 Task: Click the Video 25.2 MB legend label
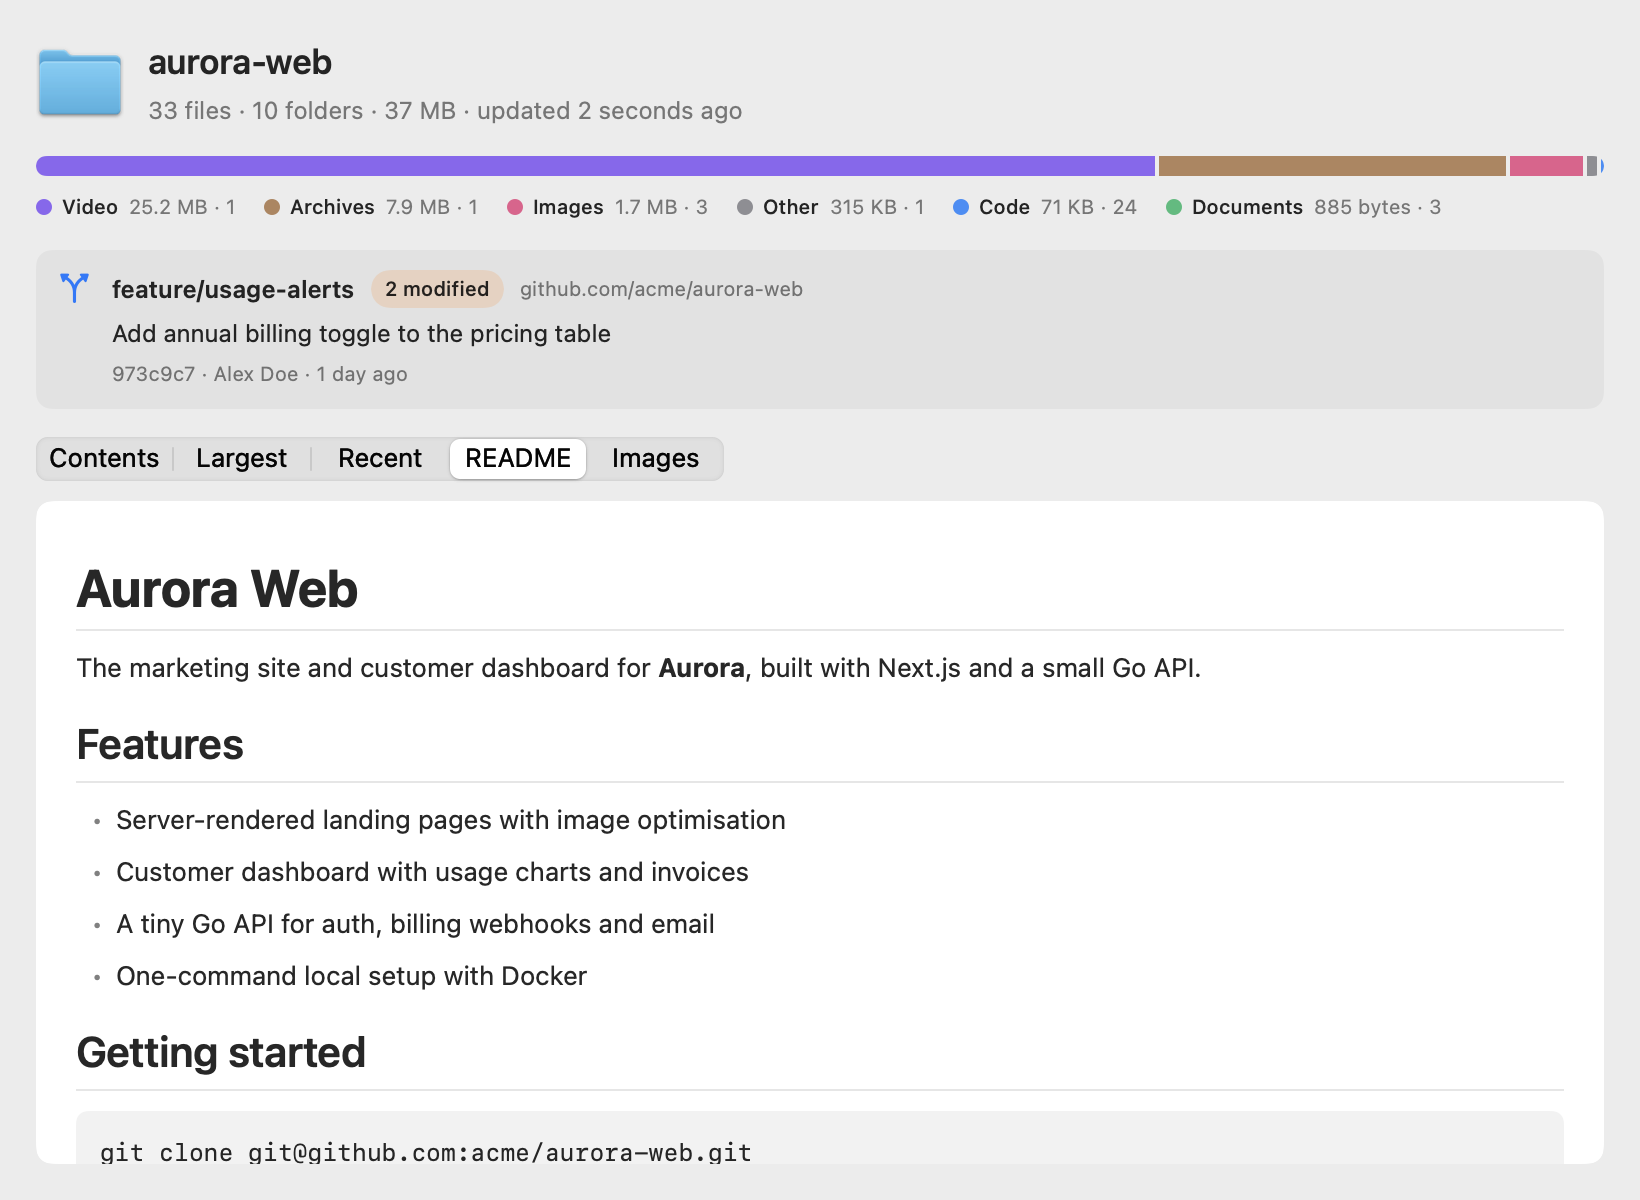149,207
